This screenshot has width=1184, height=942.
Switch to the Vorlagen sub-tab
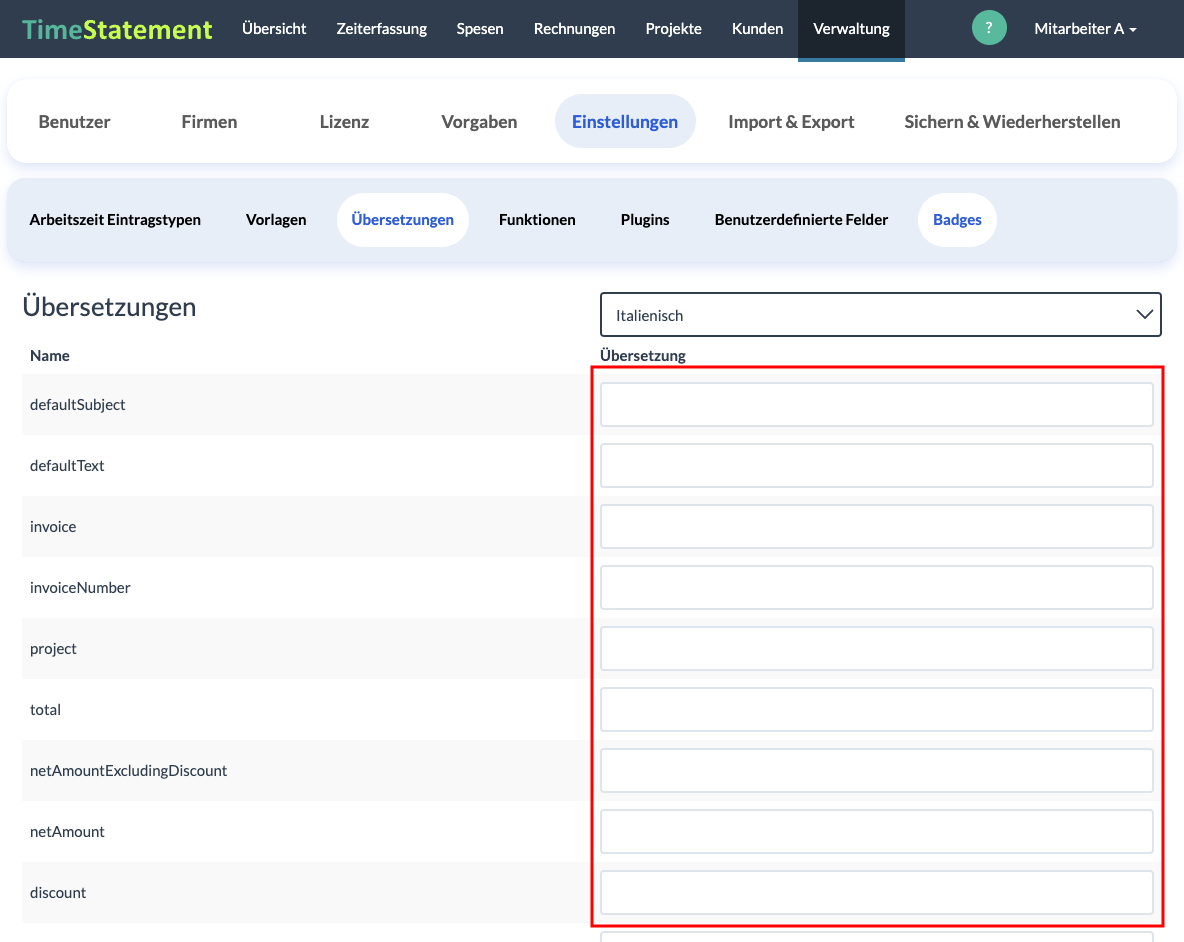[276, 220]
